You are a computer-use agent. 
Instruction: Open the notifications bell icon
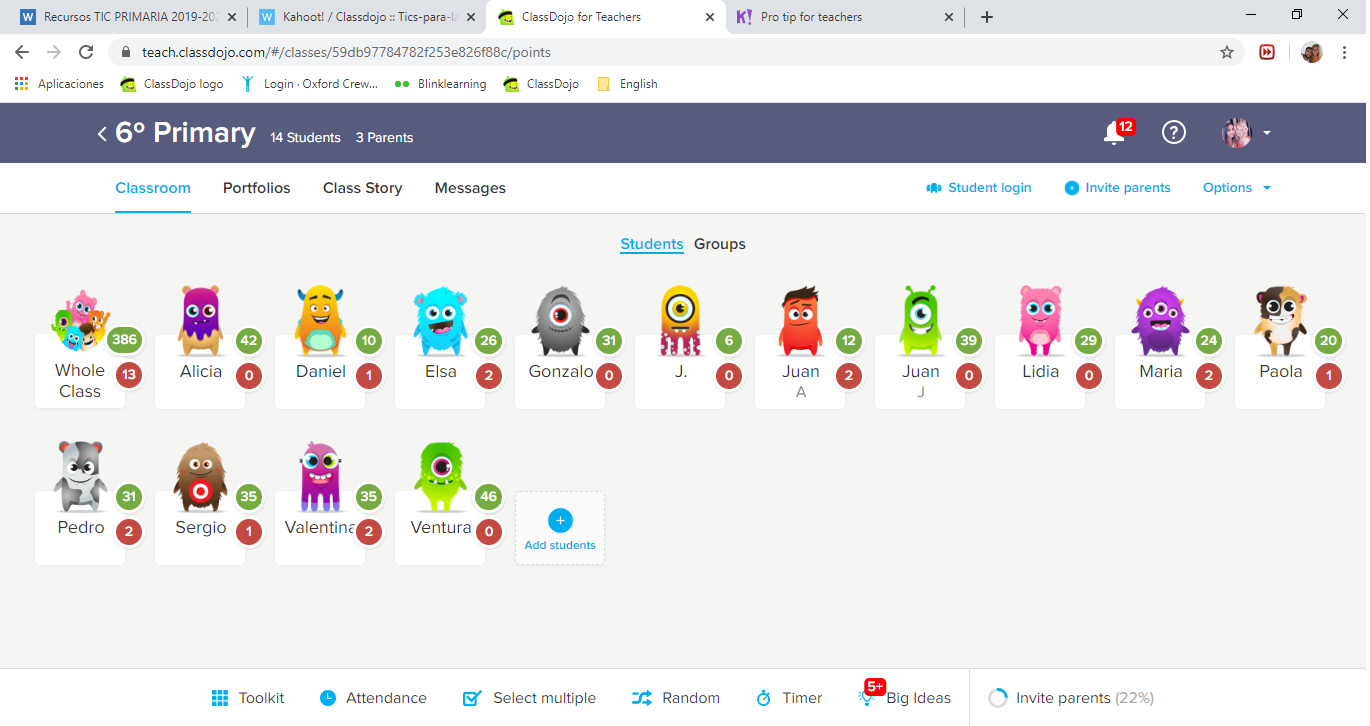coord(1114,133)
